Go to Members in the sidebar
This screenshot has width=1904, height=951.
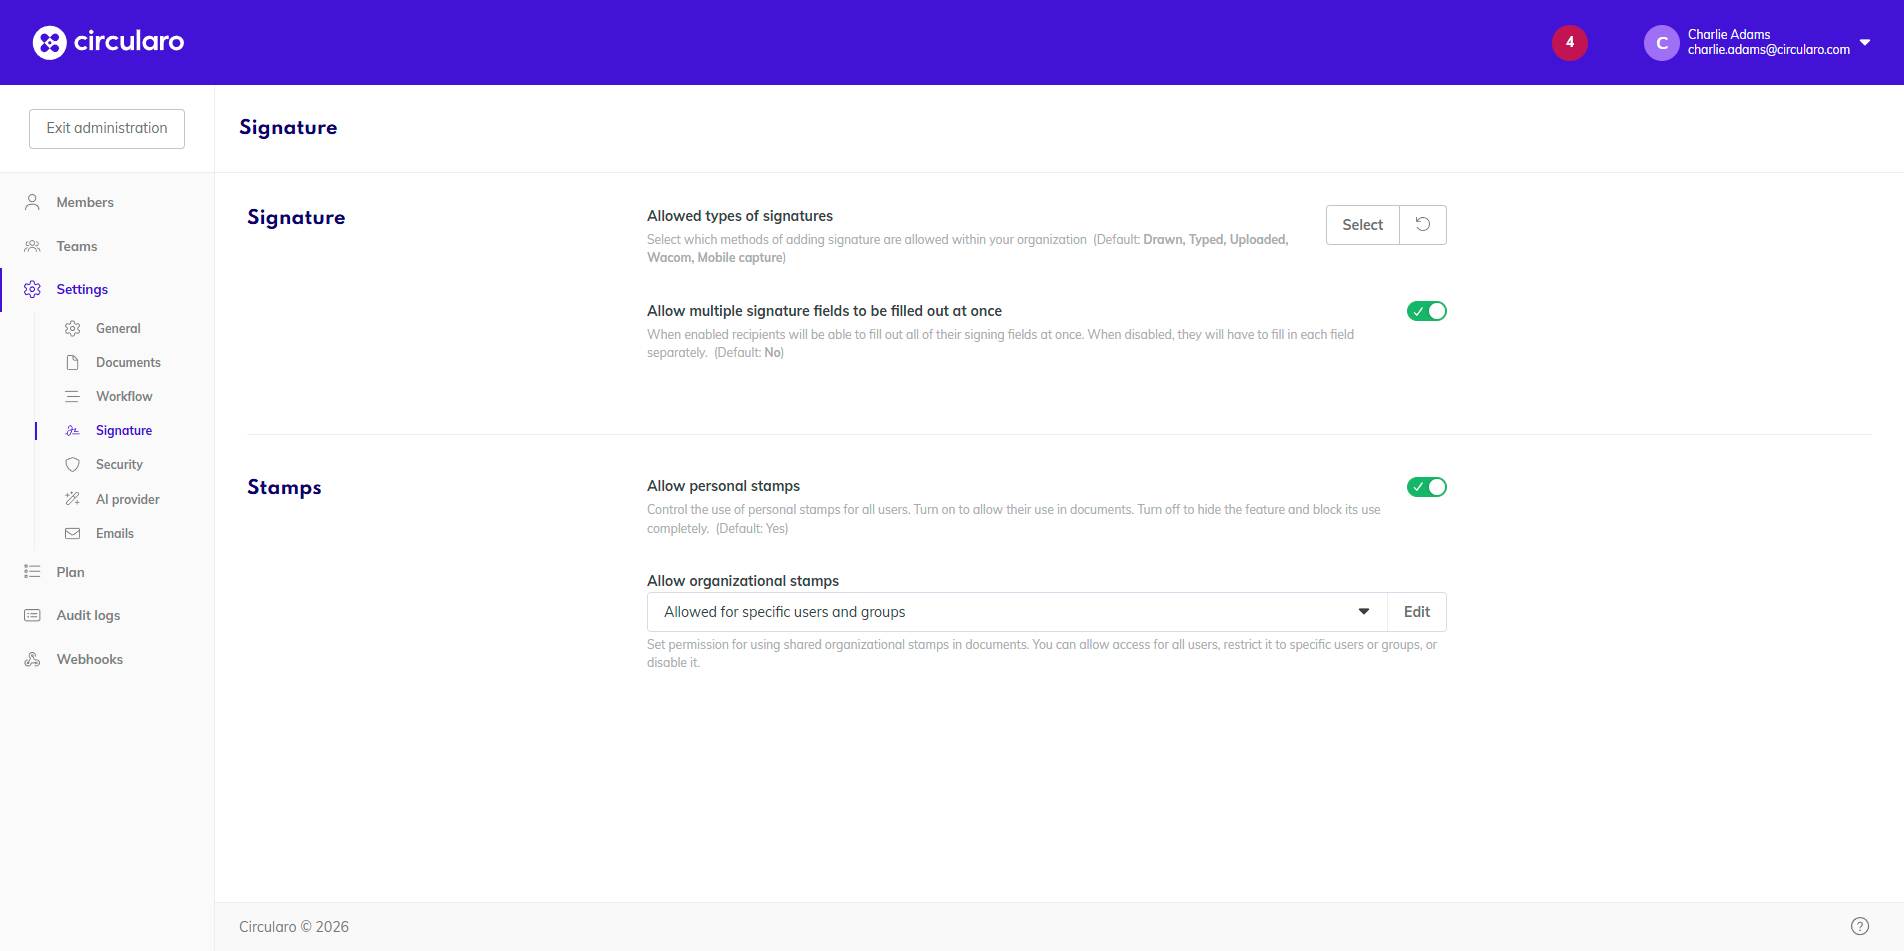pos(85,202)
